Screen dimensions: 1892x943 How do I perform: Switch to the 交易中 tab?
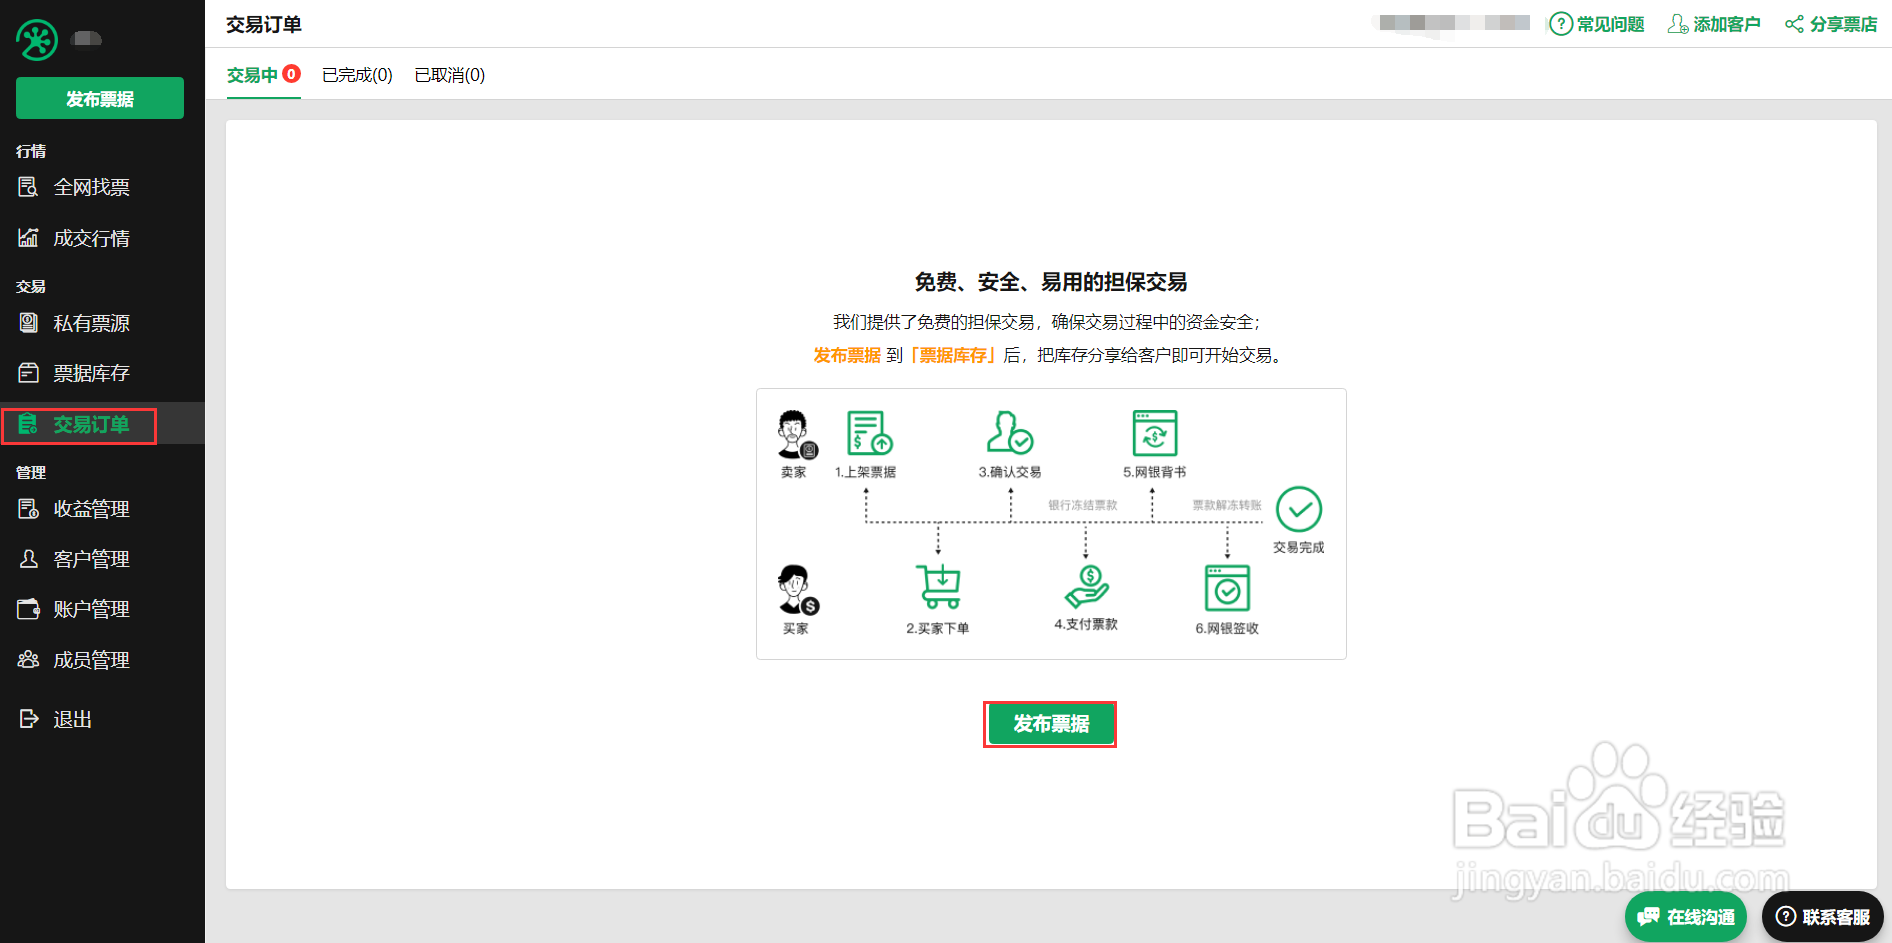point(252,75)
